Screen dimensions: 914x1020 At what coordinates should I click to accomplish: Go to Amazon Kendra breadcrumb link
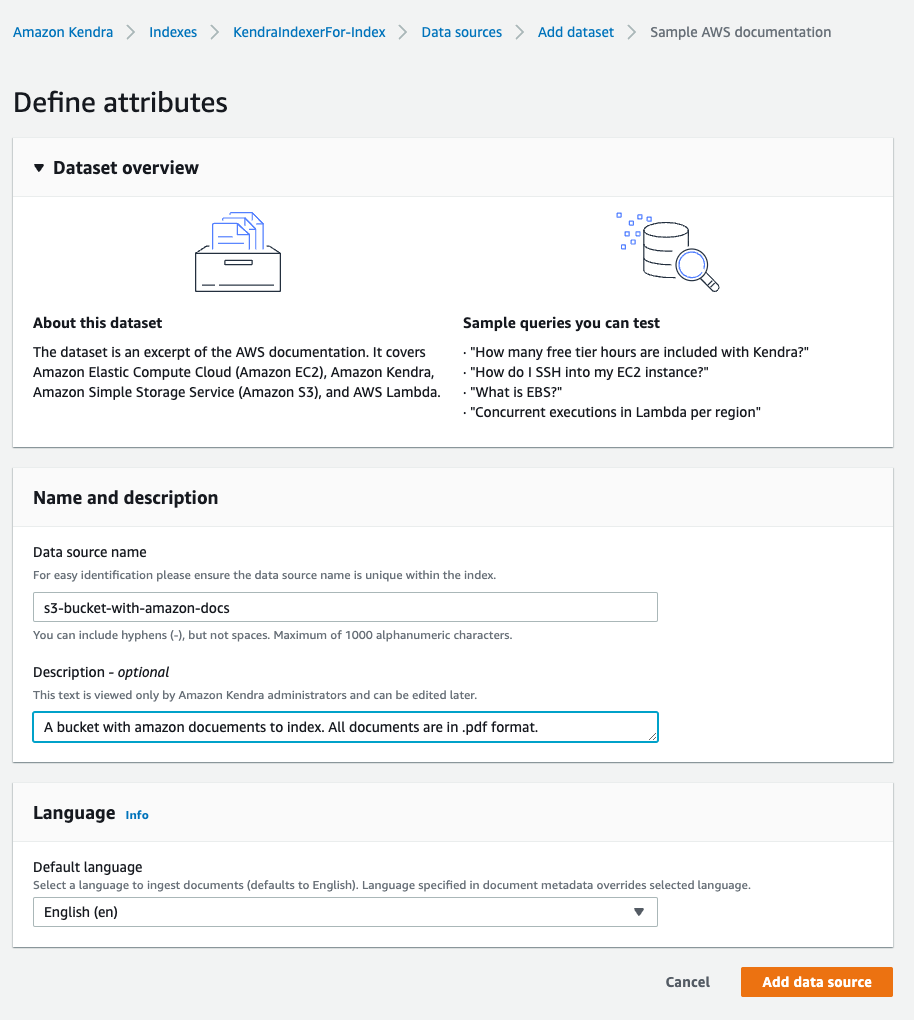click(63, 32)
